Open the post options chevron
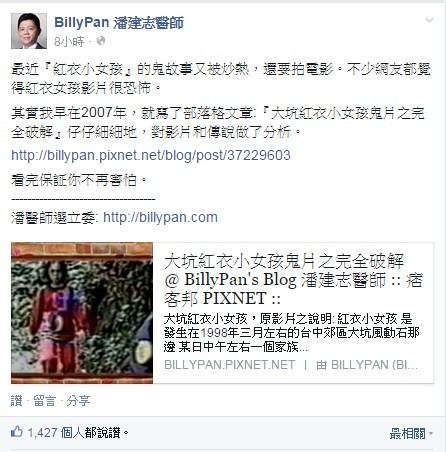This screenshot has width=446, height=452. (x=429, y=20)
